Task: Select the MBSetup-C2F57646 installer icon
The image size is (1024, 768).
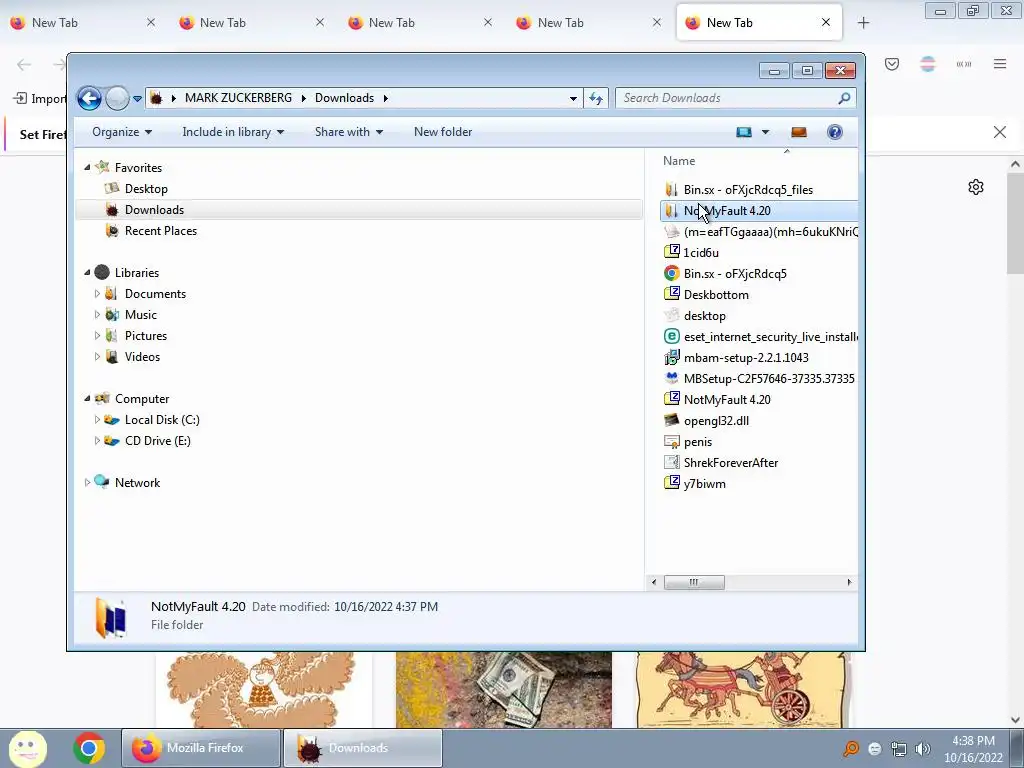Action: [671, 378]
